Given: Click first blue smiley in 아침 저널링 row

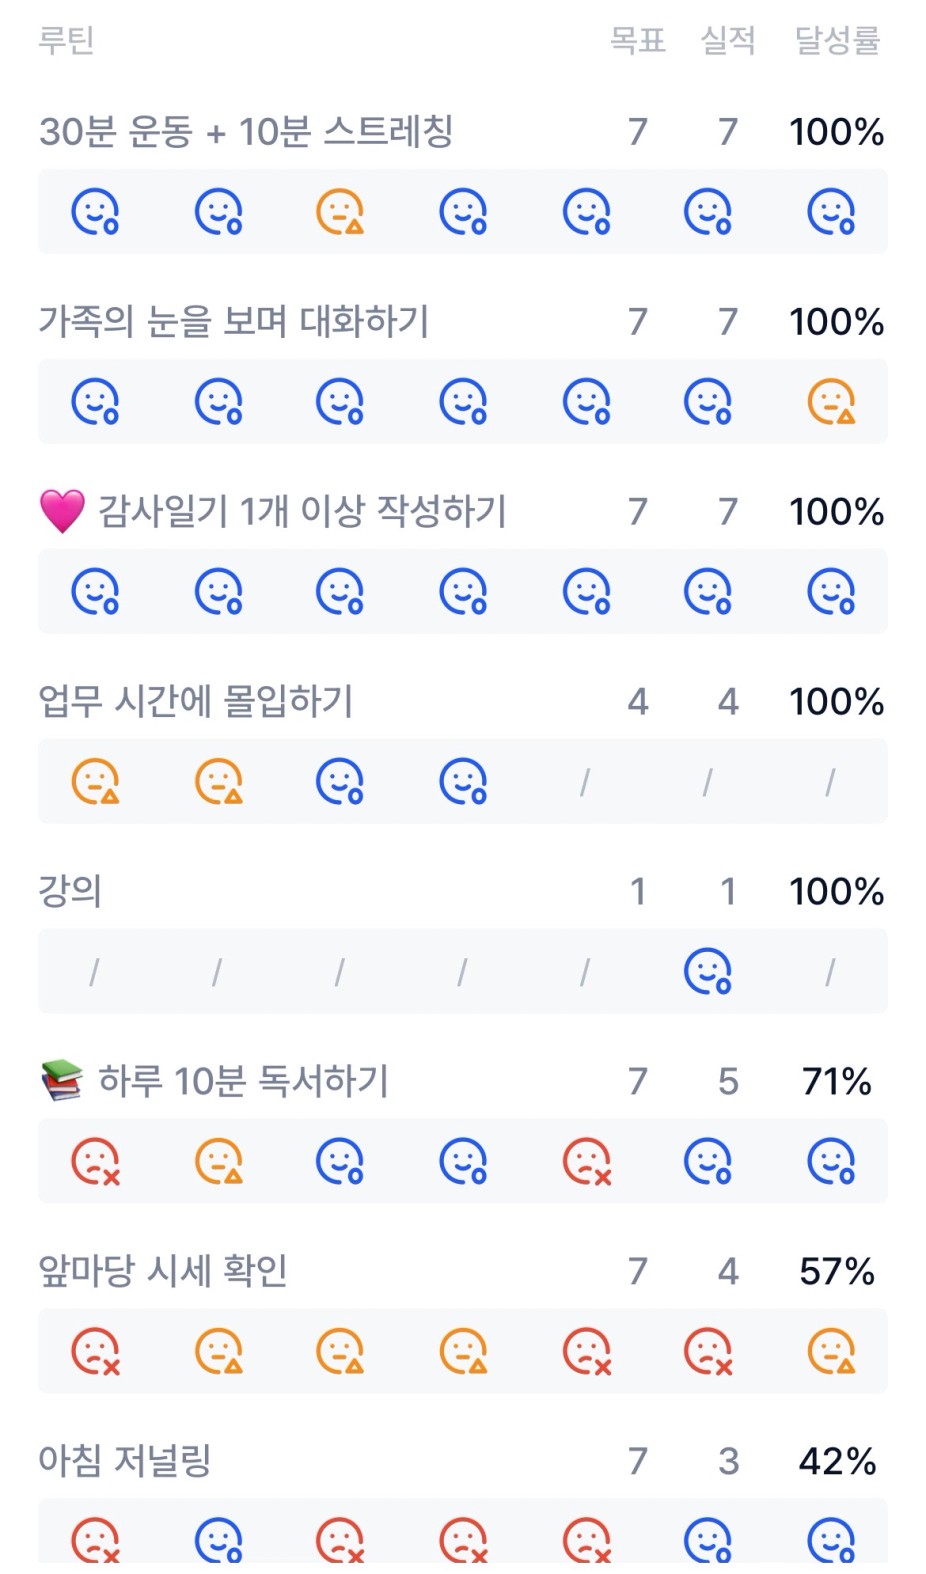Looking at the screenshot, I should coord(218,1540).
